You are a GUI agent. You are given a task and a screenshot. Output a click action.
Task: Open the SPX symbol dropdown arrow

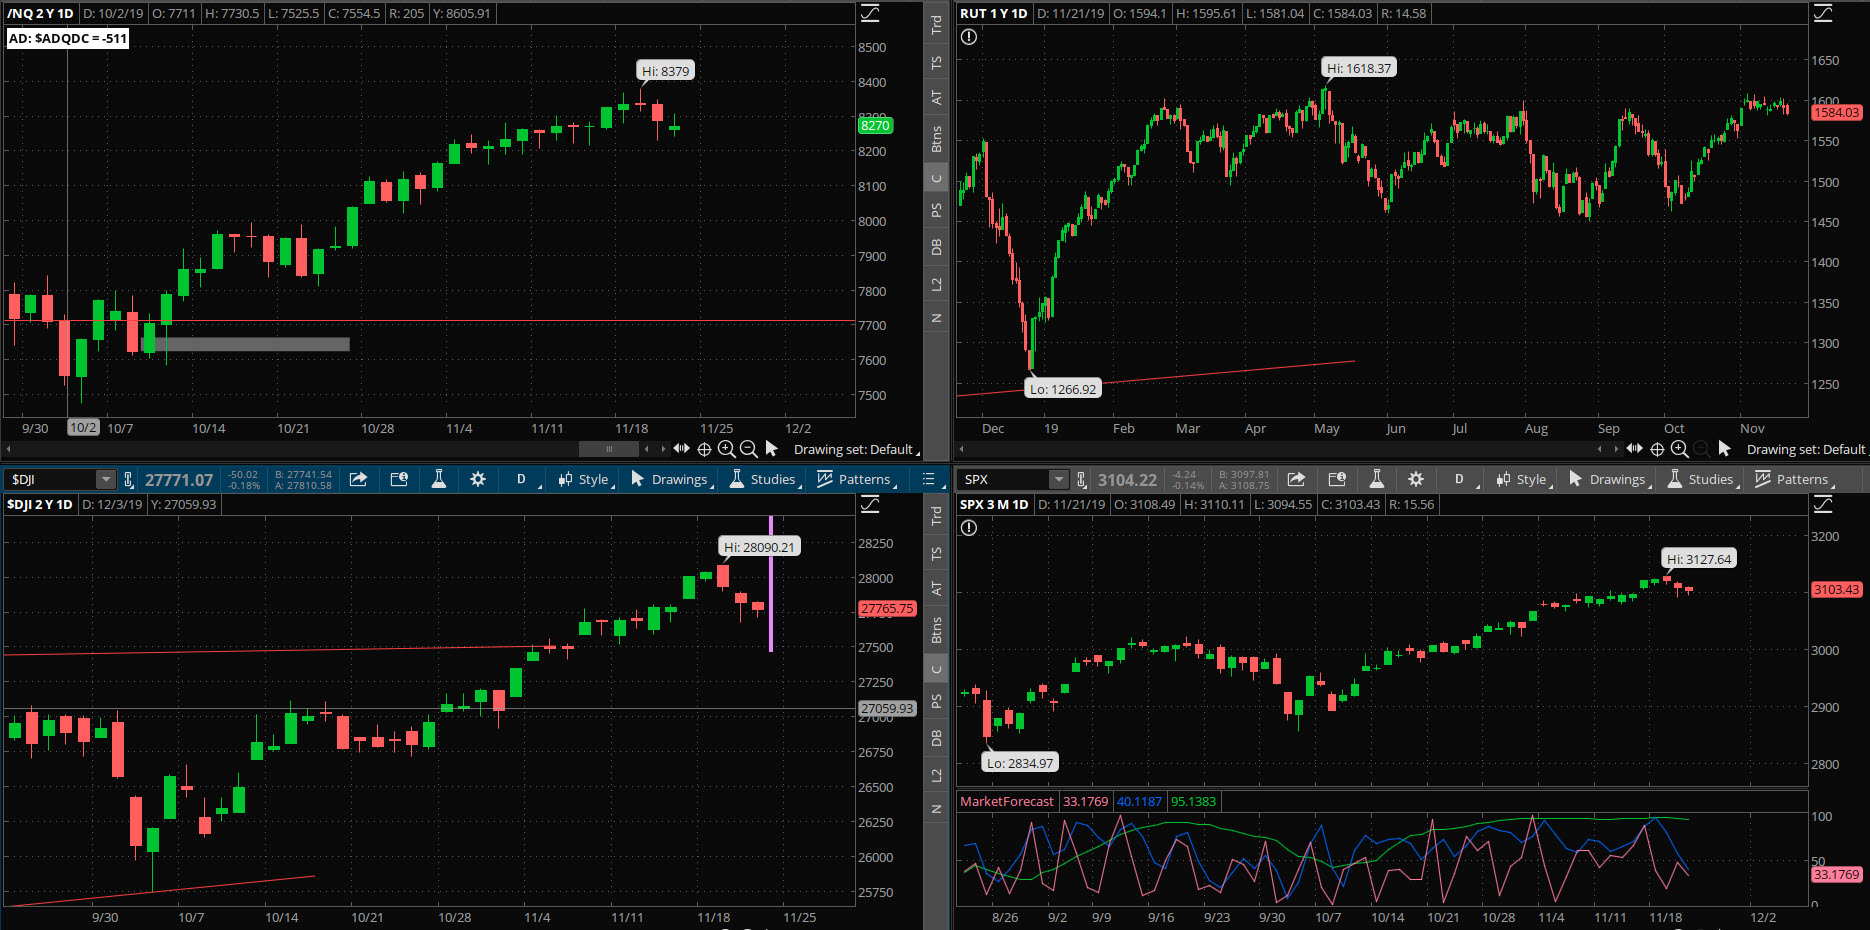pyautogui.click(x=1059, y=480)
